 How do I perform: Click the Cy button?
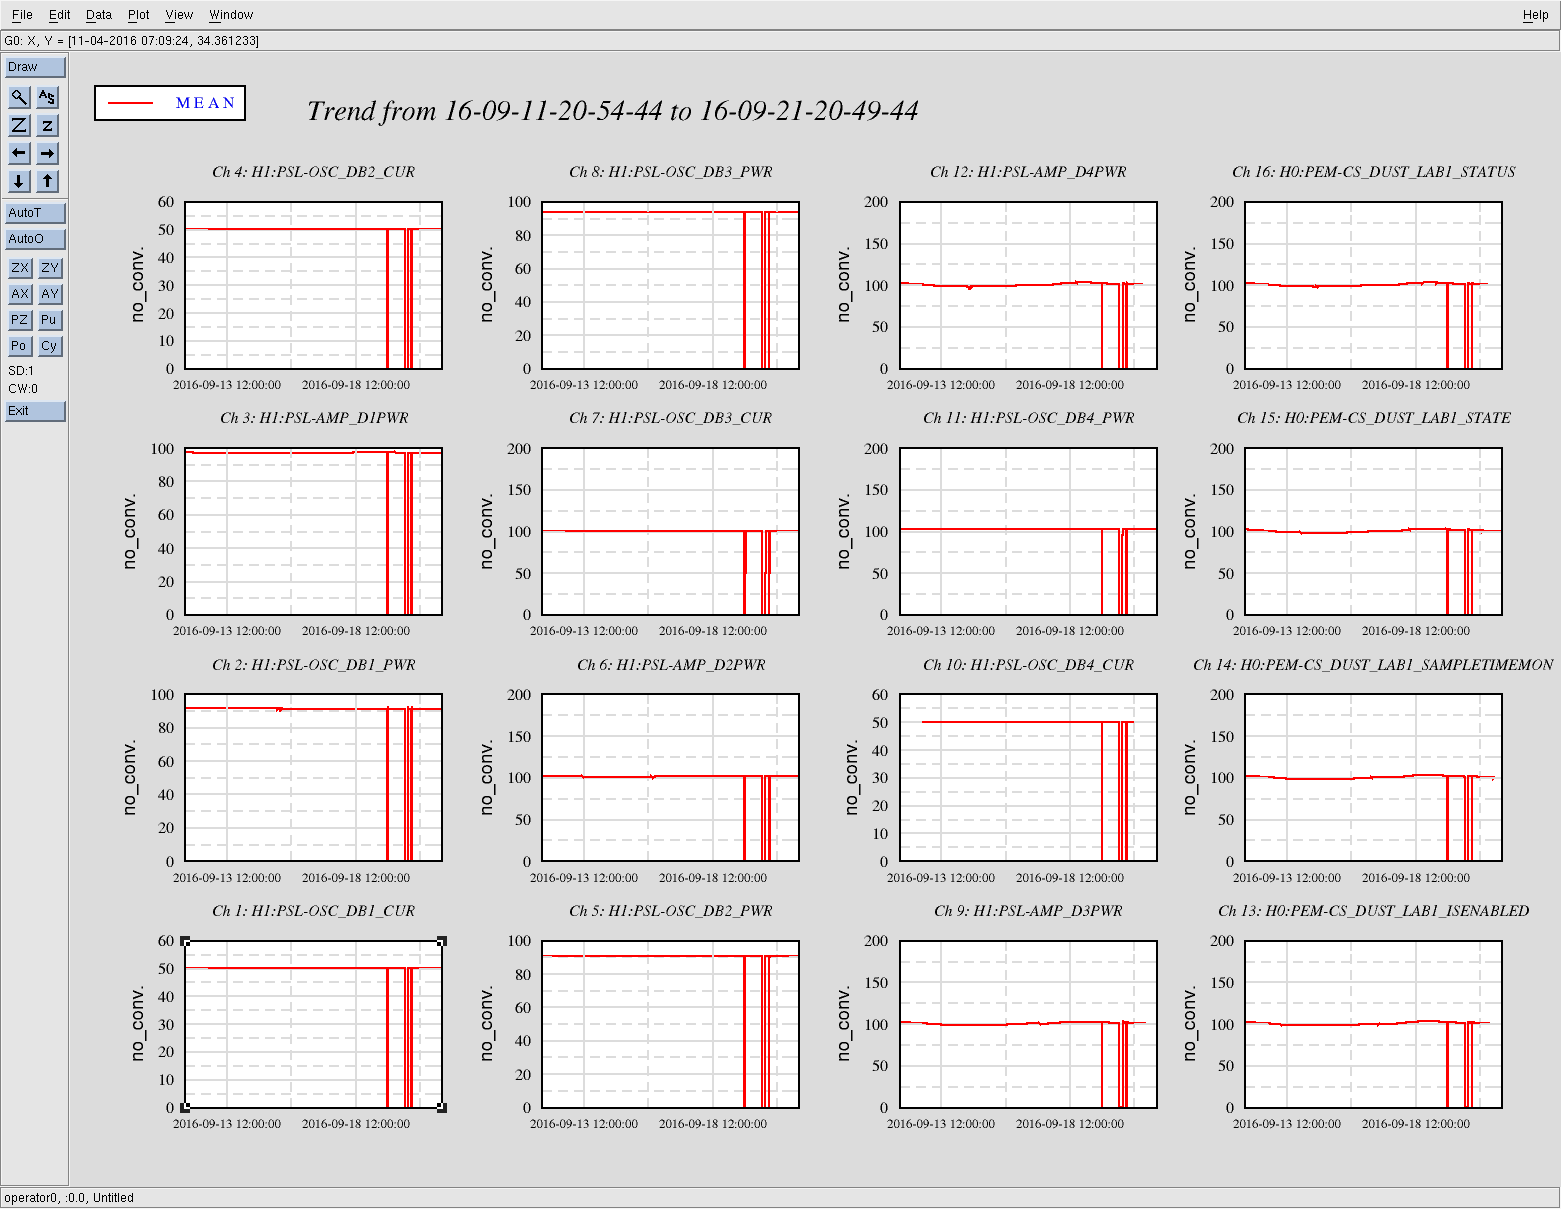pyautogui.click(x=50, y=346)
